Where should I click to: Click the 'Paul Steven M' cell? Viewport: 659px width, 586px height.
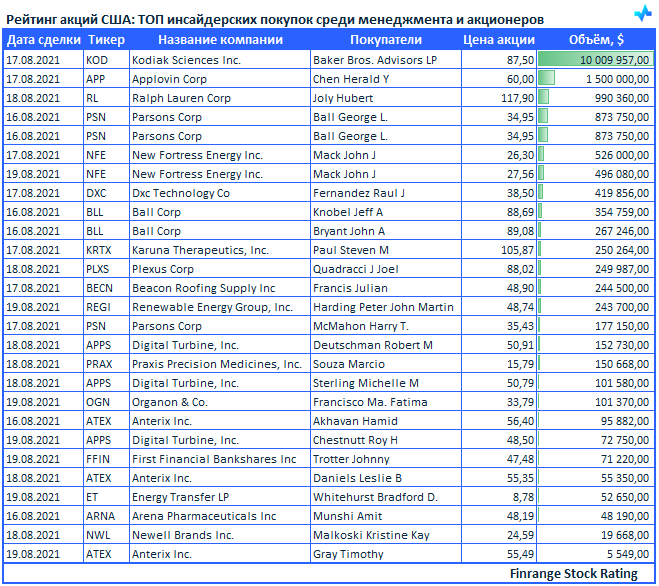[x=386, y=250]
